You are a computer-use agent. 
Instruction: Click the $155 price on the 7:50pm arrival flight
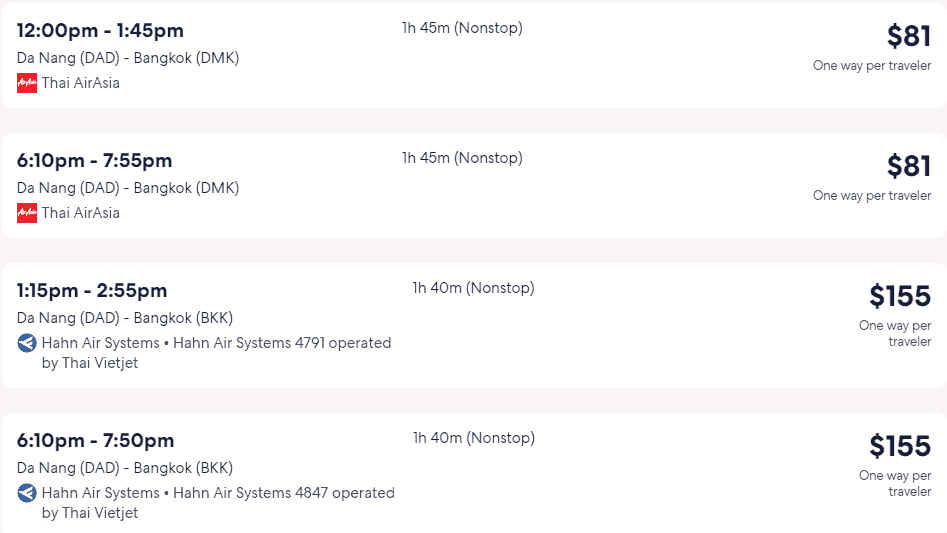point(900,445)
